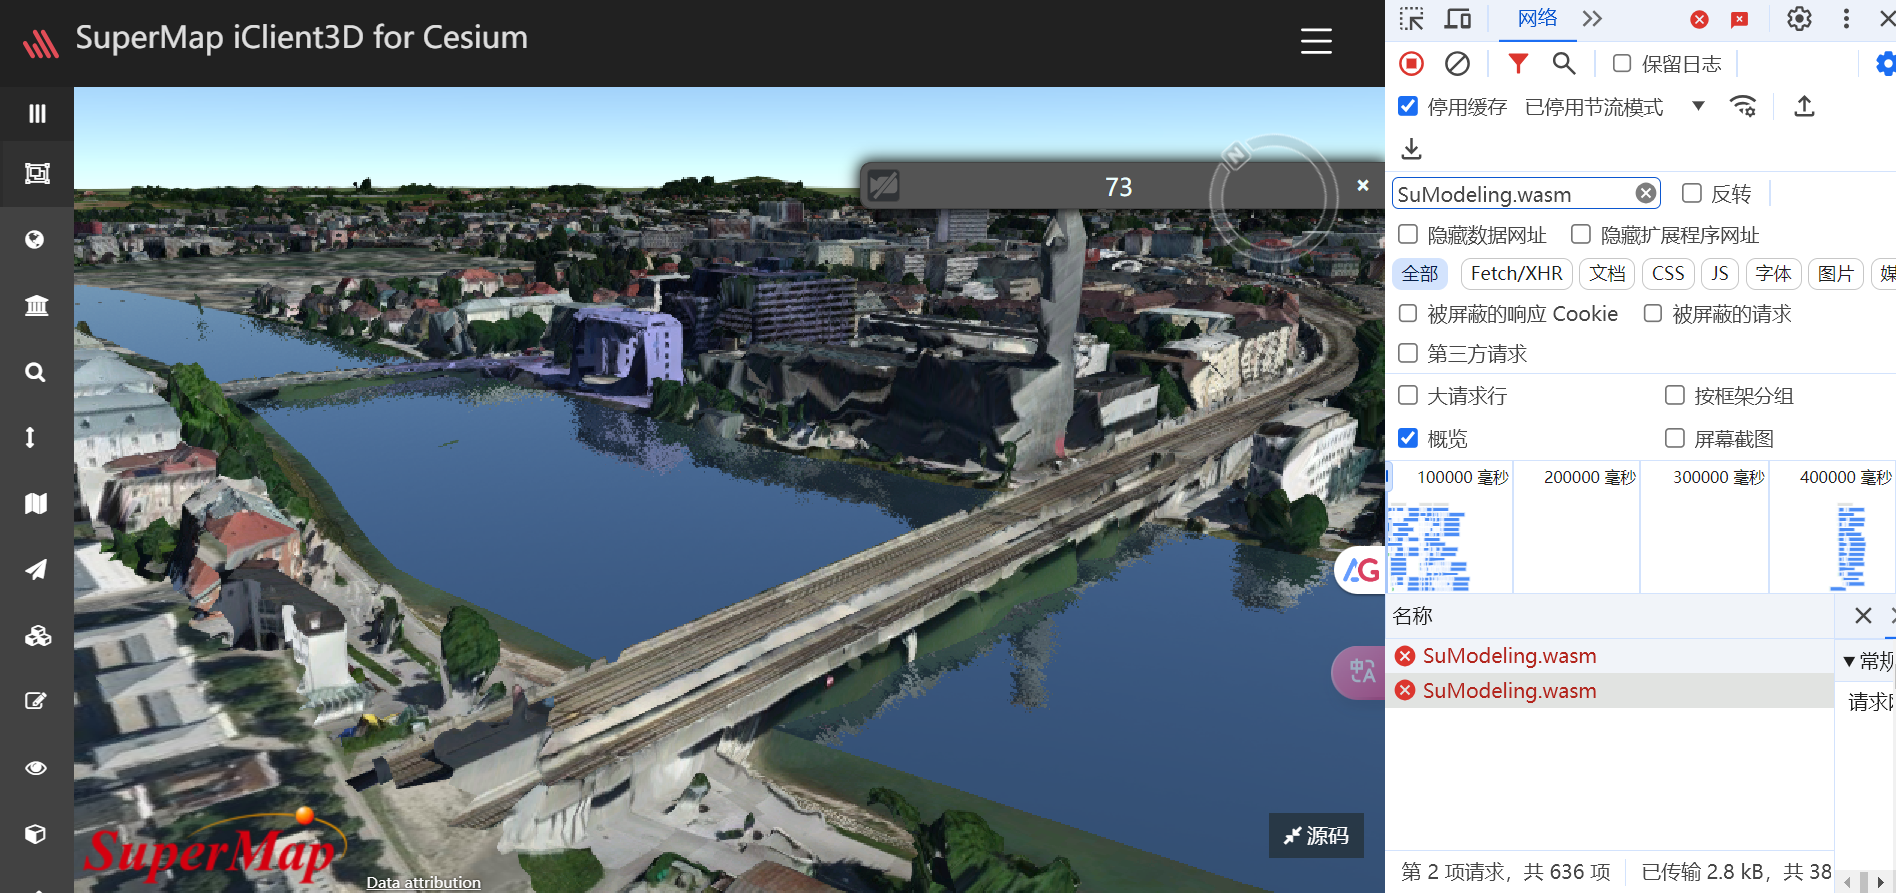Viewport: 1896px width, 893px height.
Task: Select the 文档 filter type
Action: [1607, 274]
